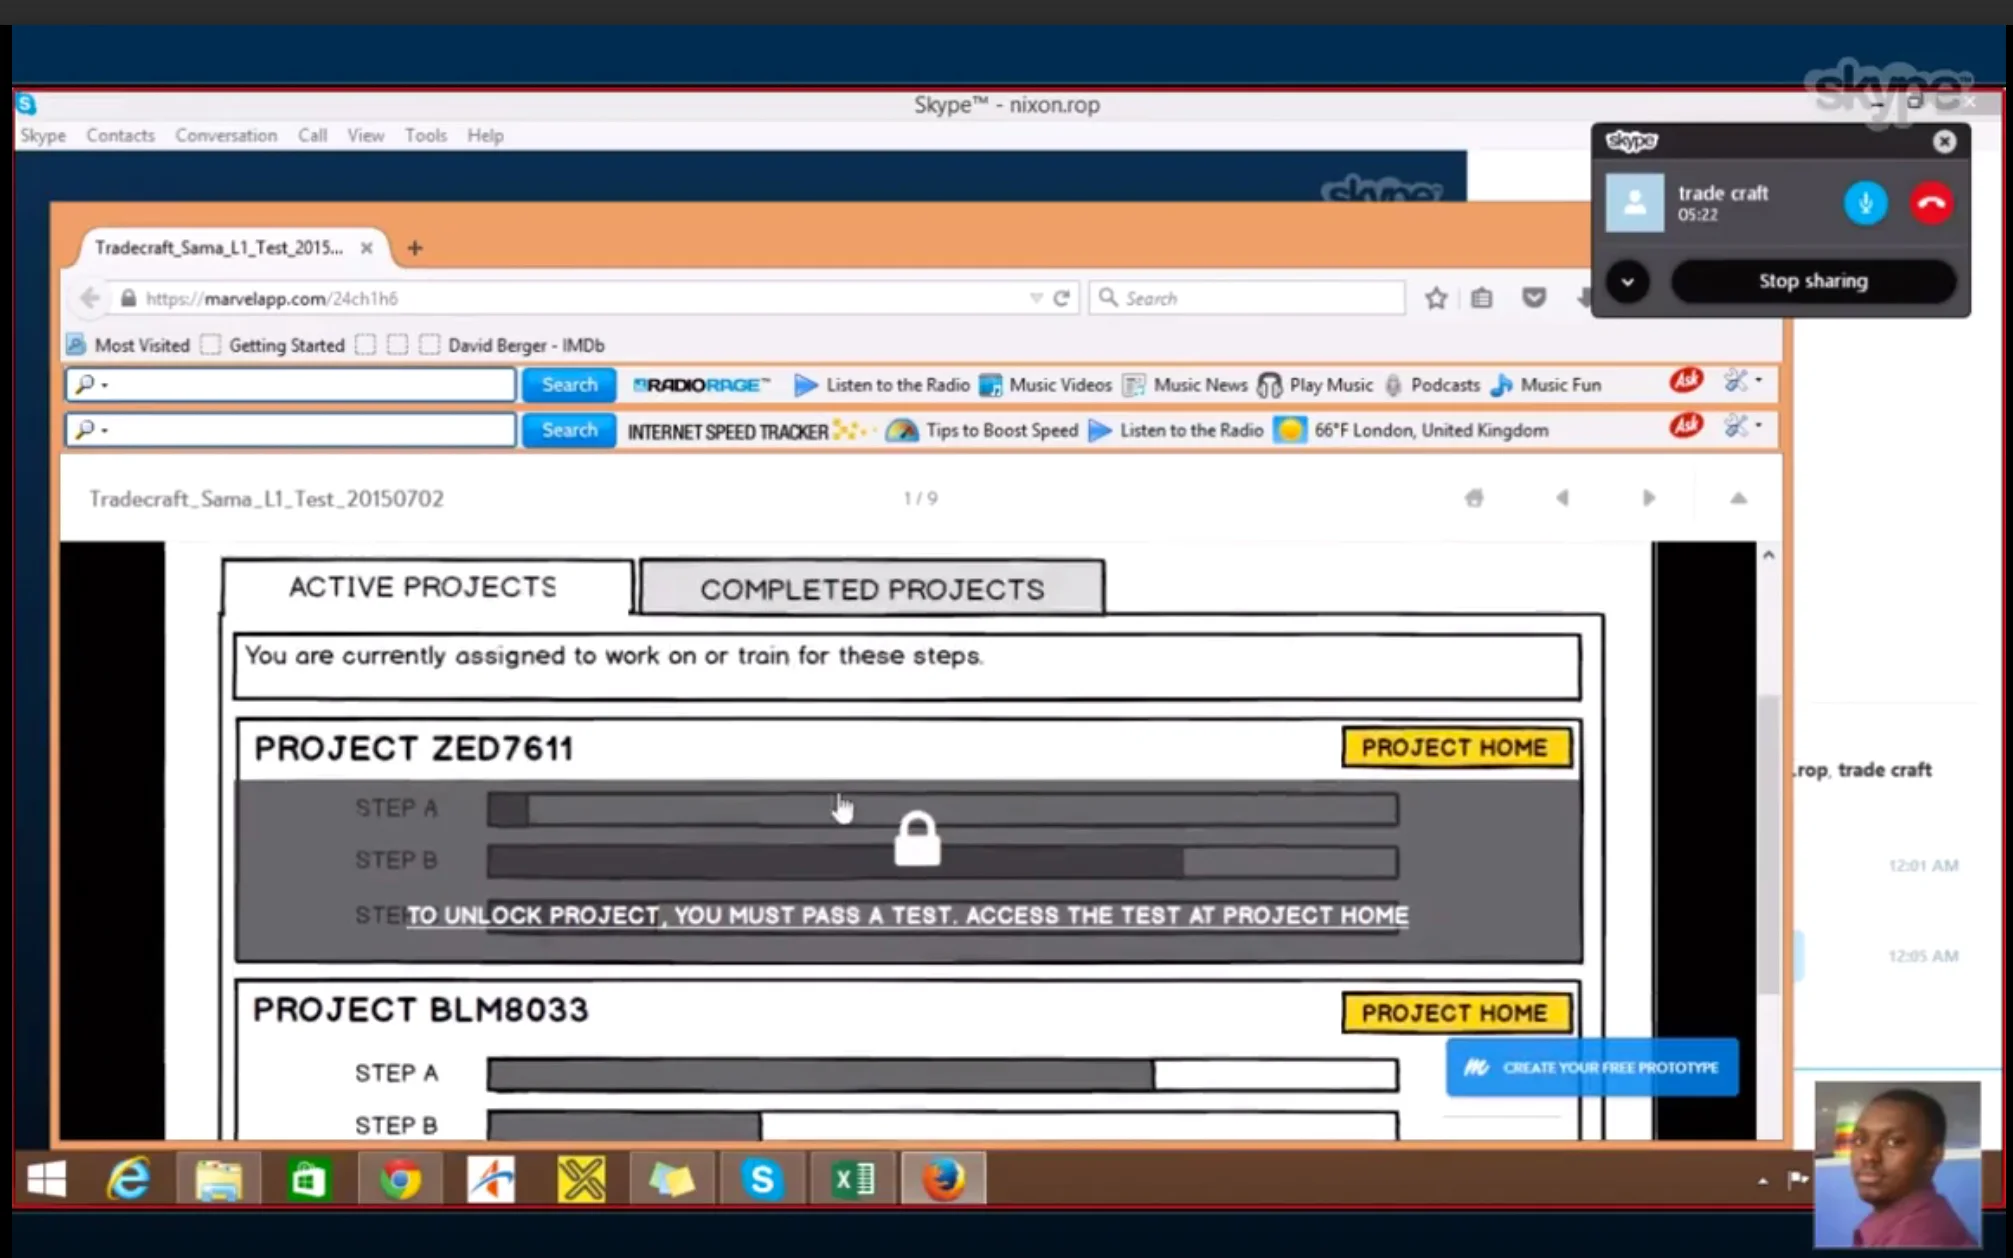Show bookmarks list icon
The width and height of the screenshot is (2013, 1258).
1482,298
